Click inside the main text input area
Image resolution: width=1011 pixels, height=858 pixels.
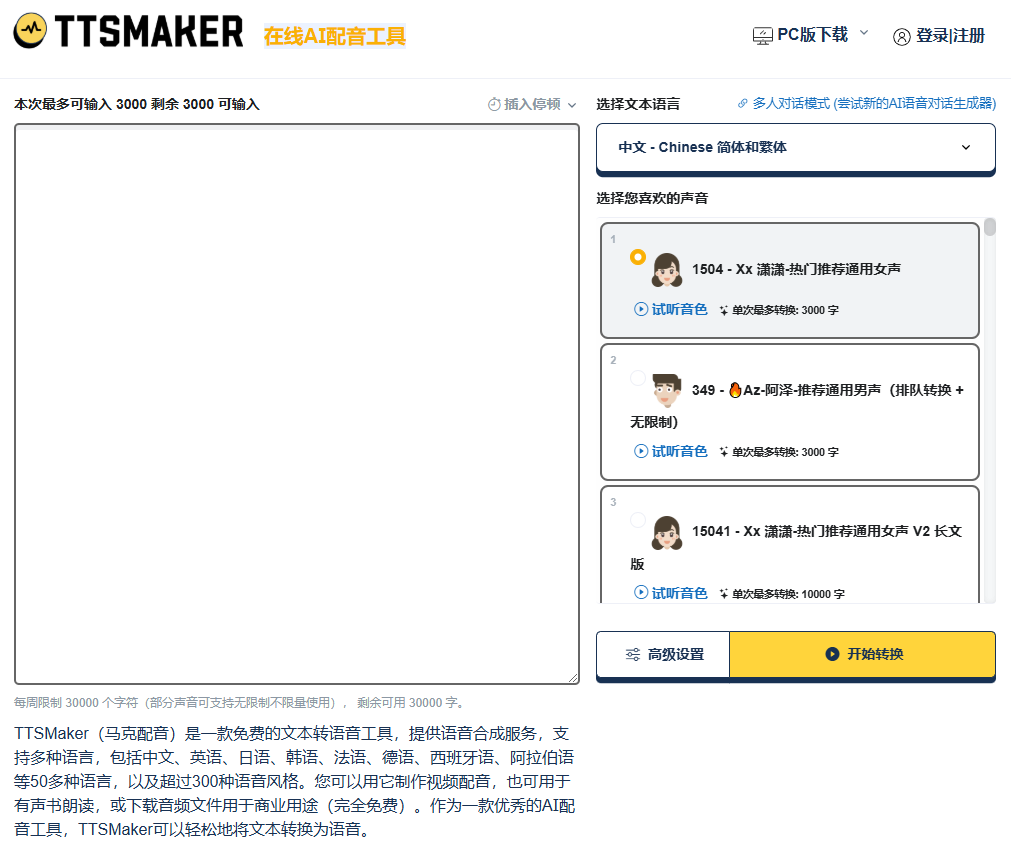[297, 404]
